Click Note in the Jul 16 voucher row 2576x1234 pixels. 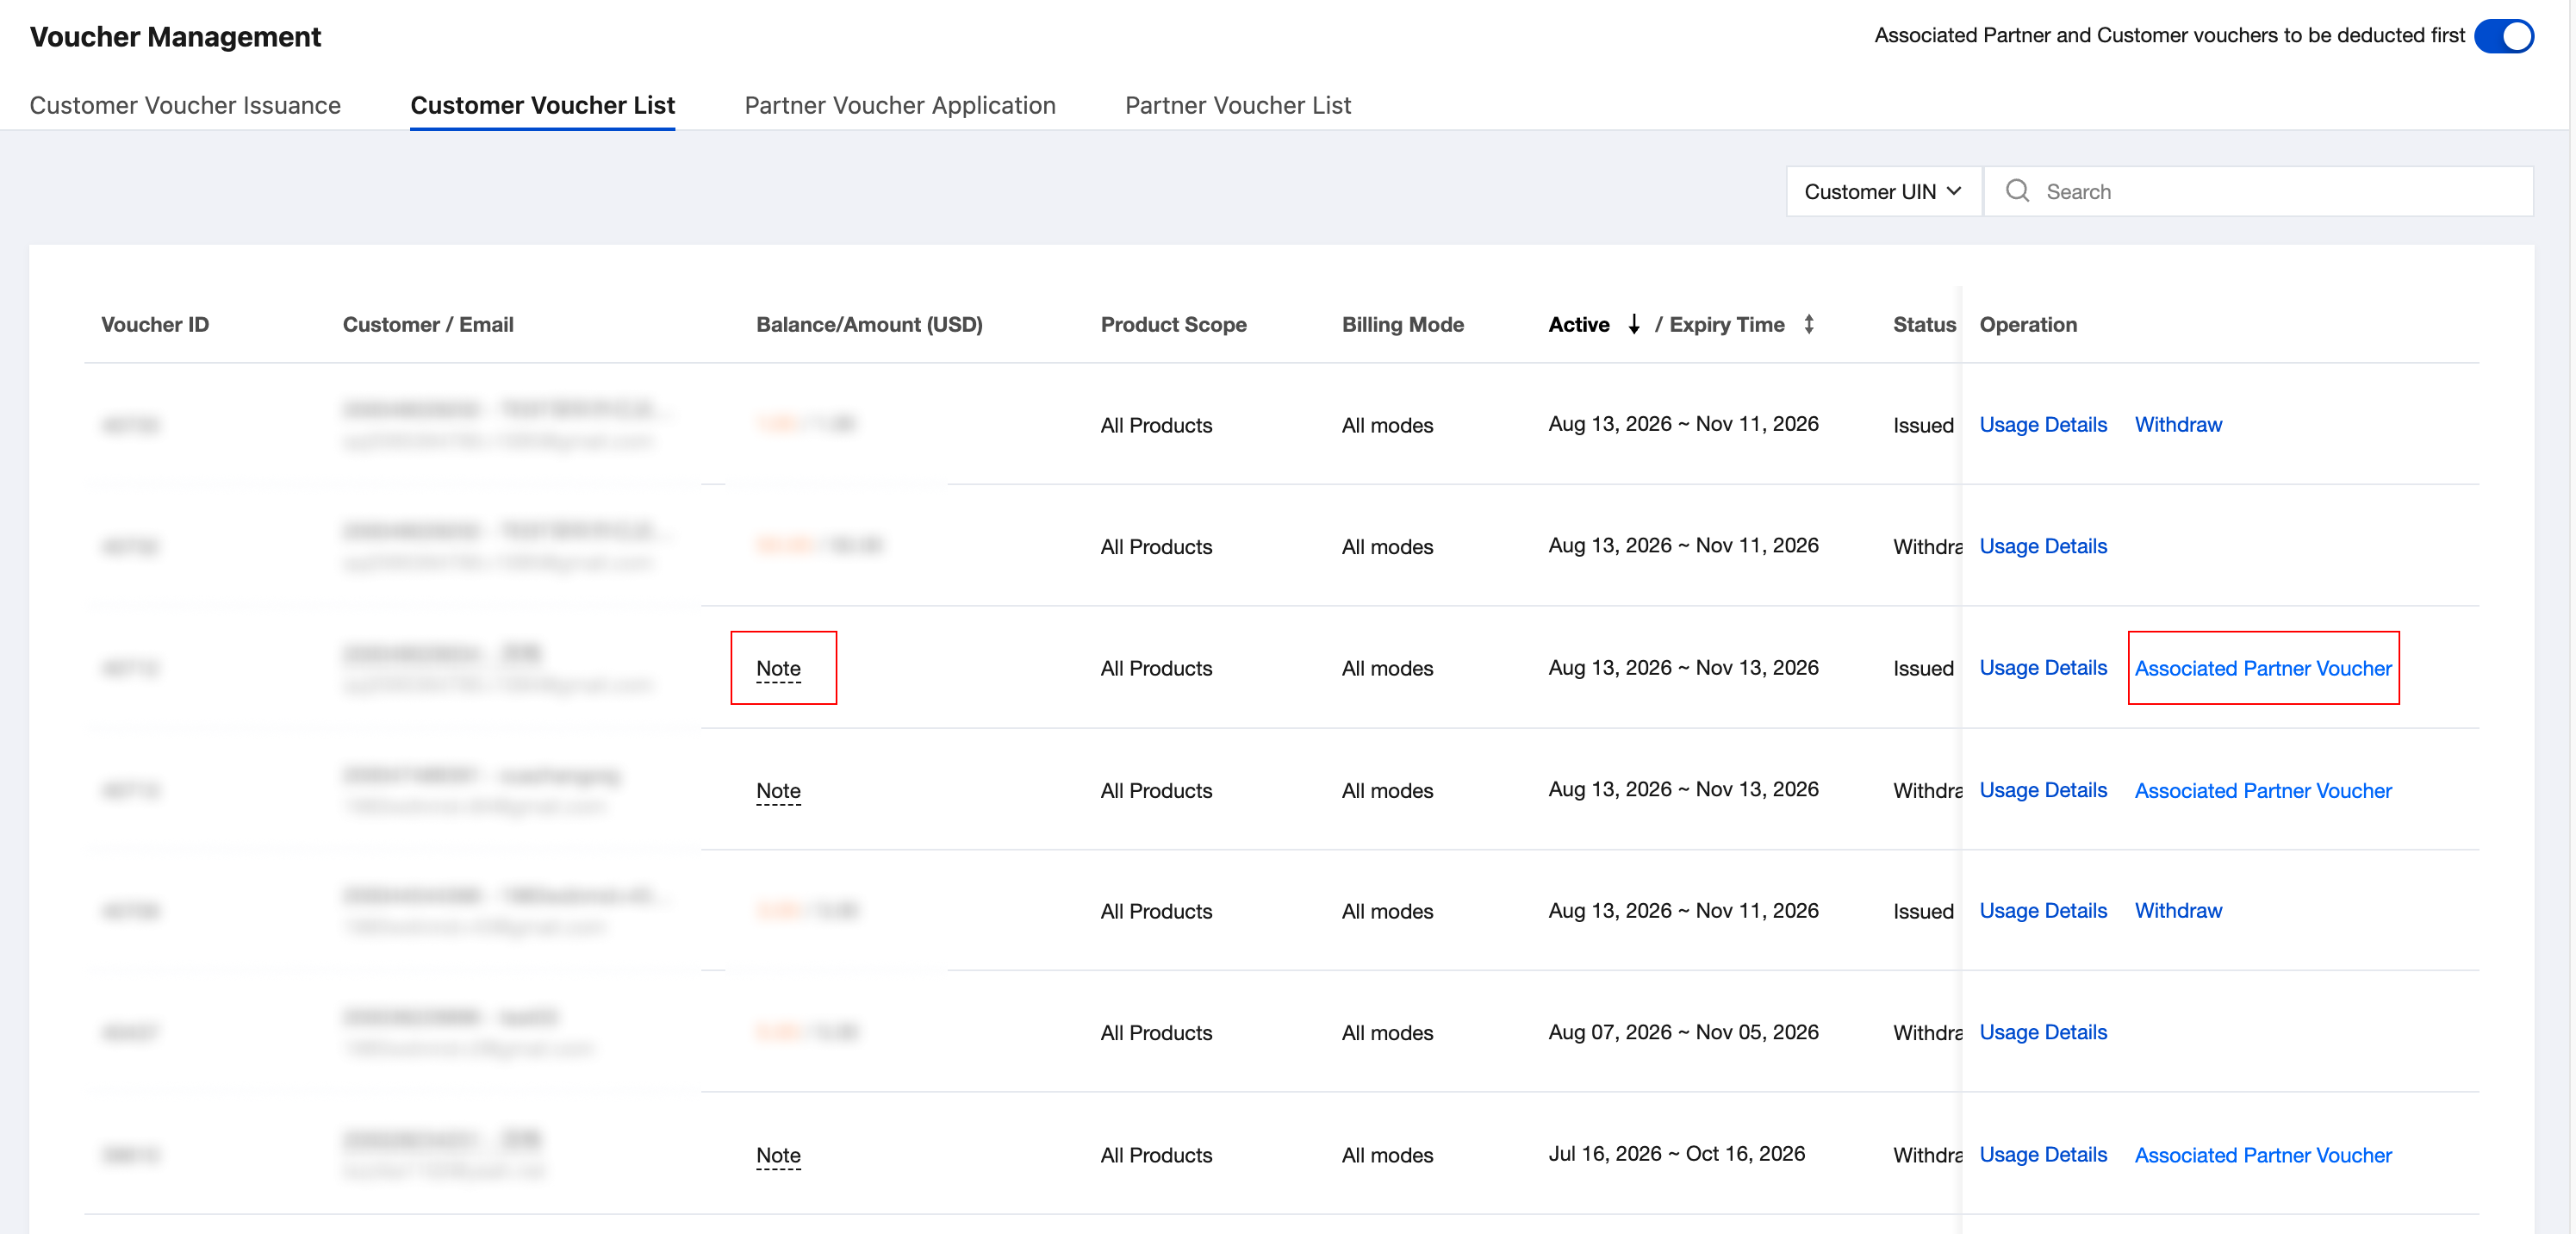pos(778,1155)
